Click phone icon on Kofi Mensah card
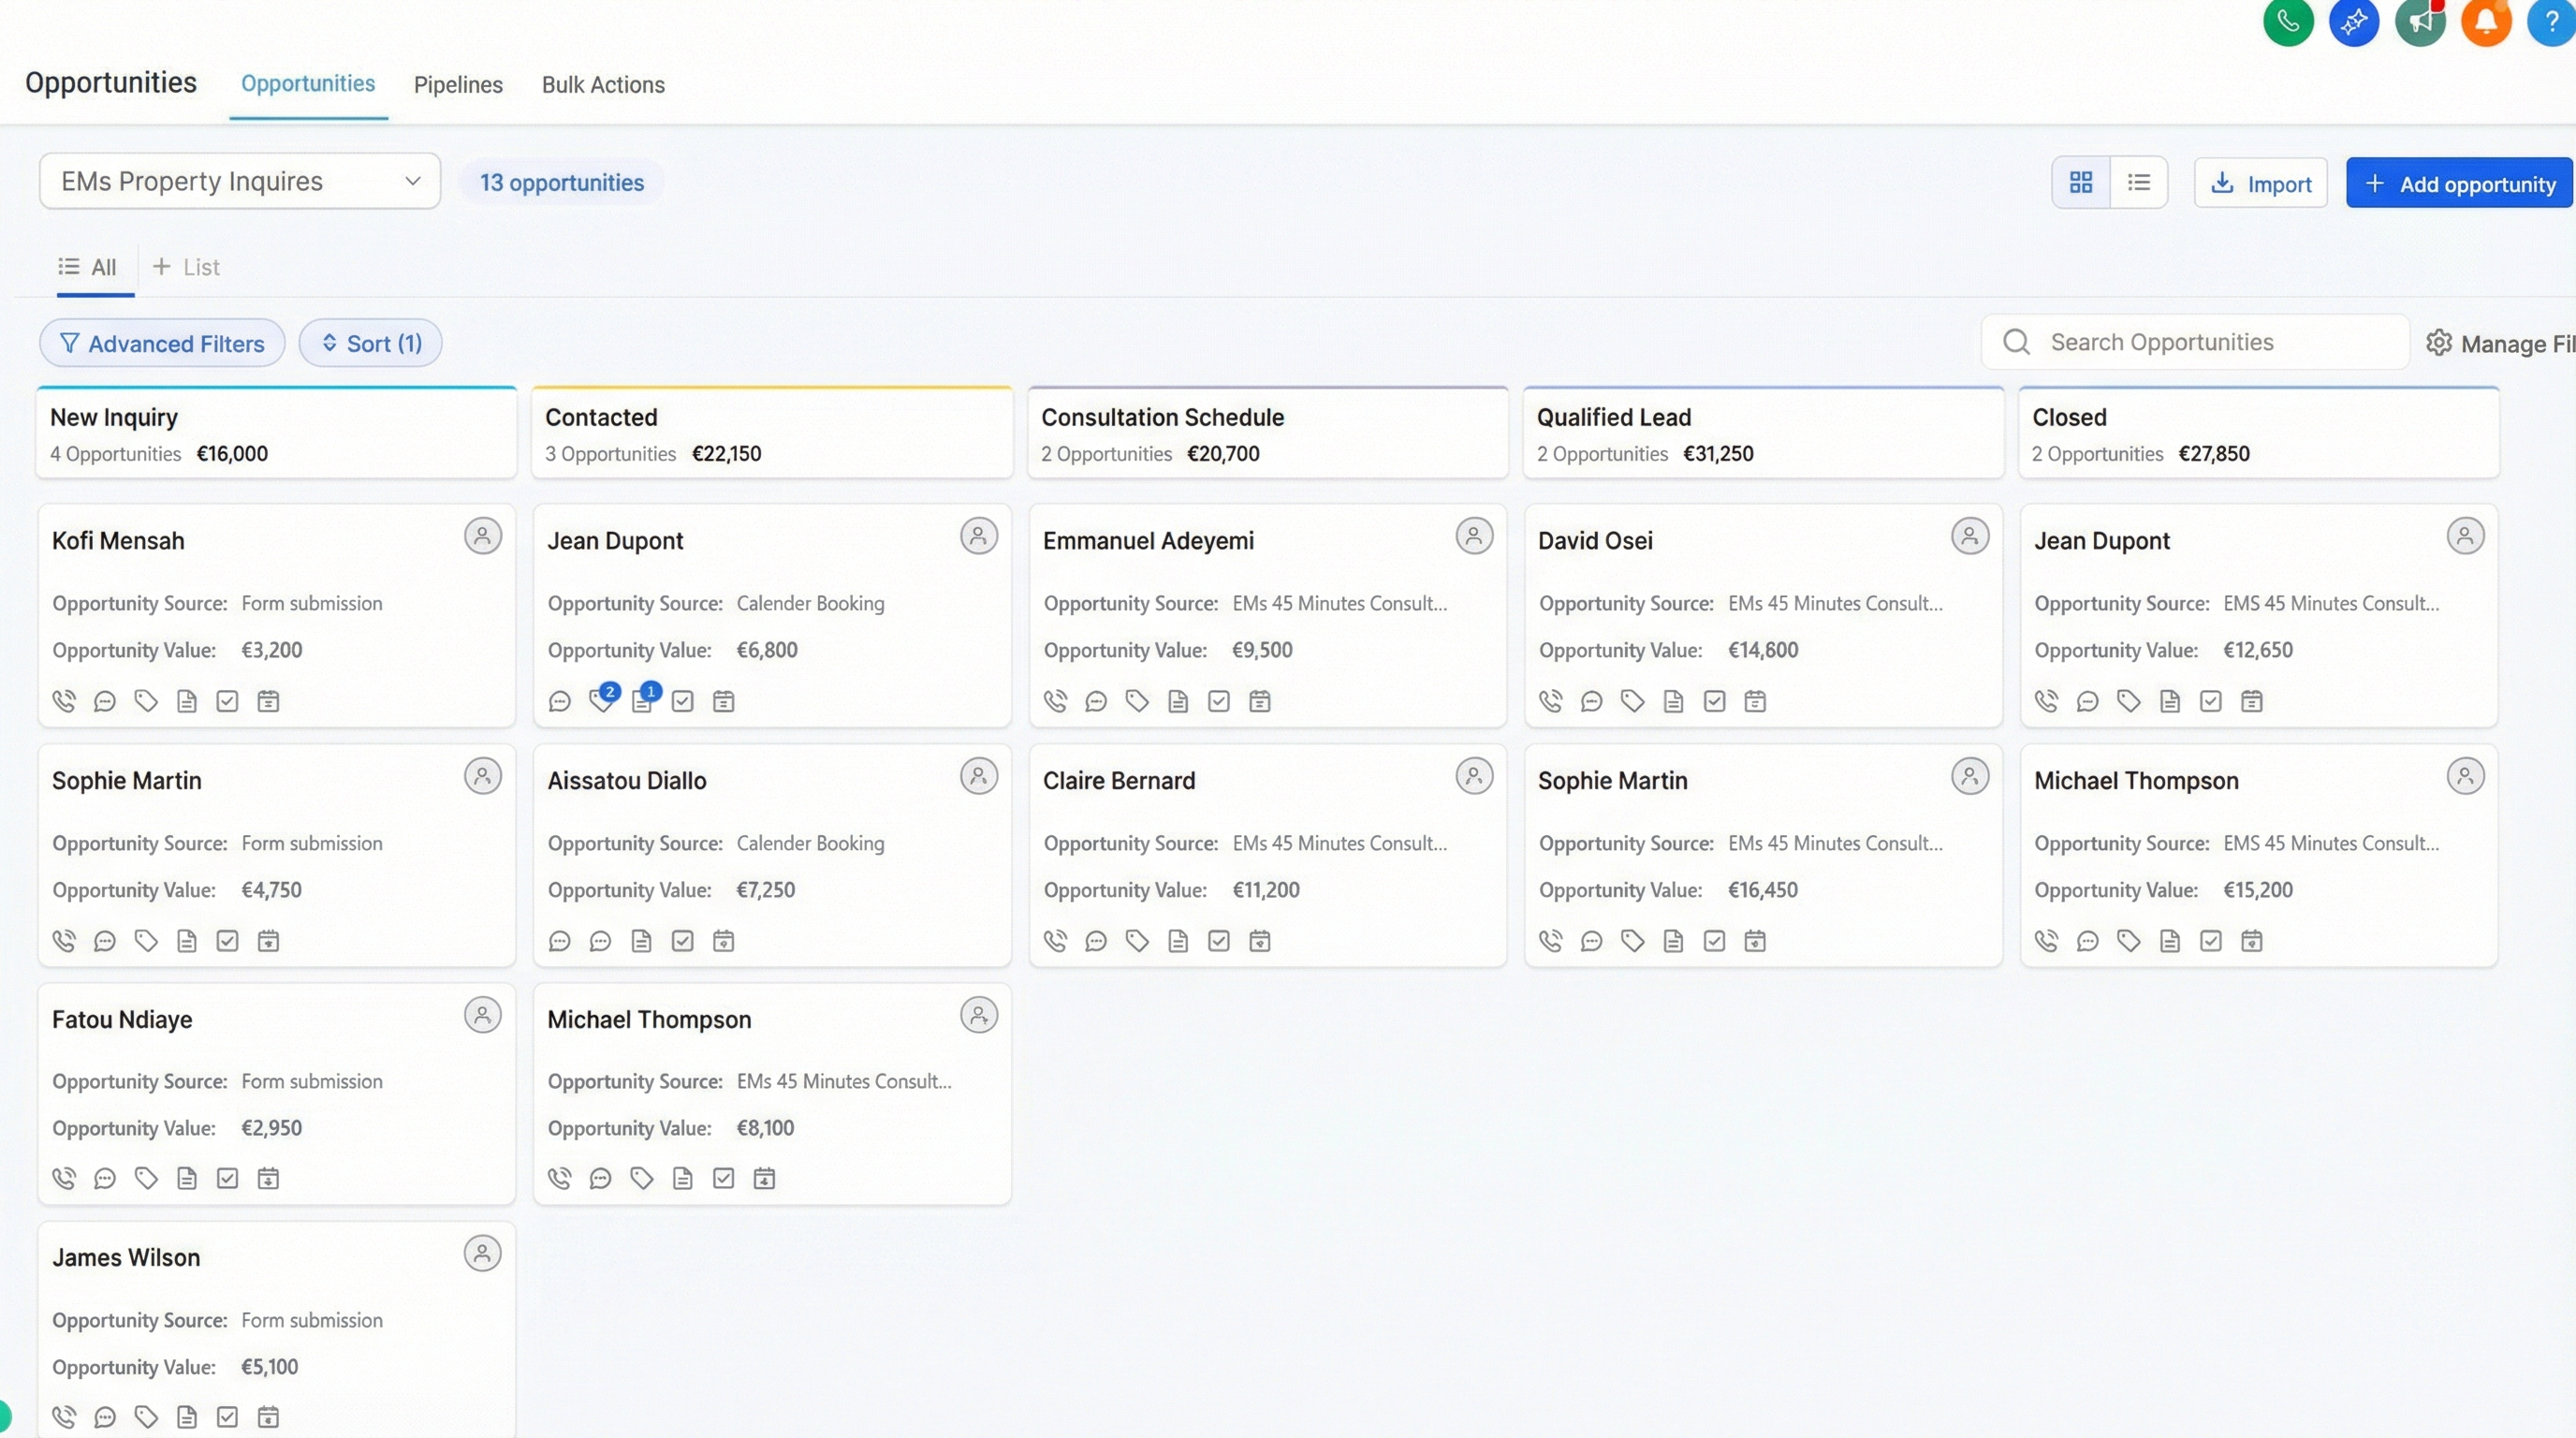This screenshot has height=1438, width=2576. [64, 701]
